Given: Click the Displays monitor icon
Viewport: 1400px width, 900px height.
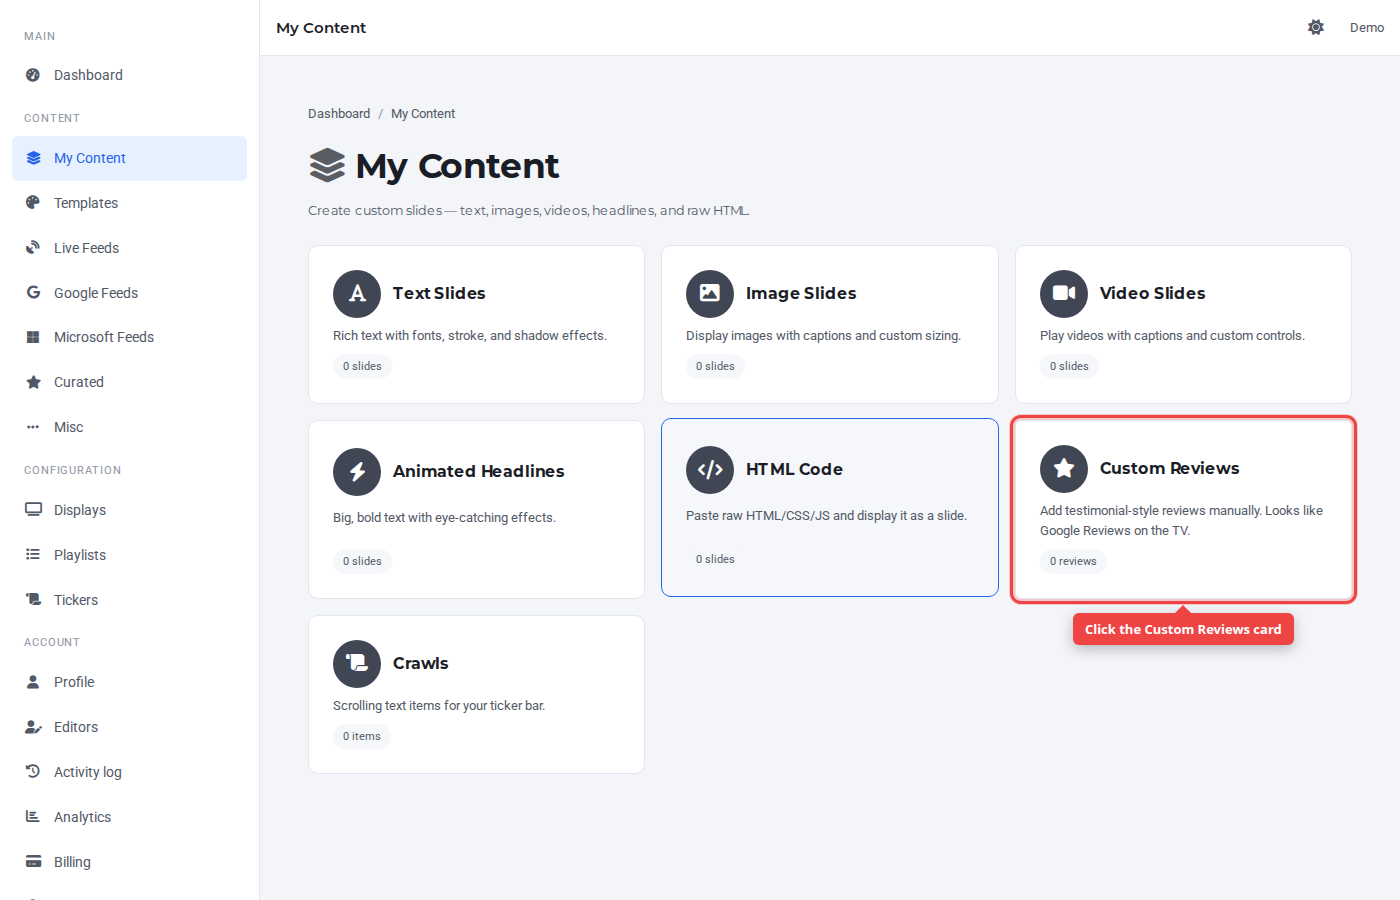Looking at the screenshot, I should 33,509.
